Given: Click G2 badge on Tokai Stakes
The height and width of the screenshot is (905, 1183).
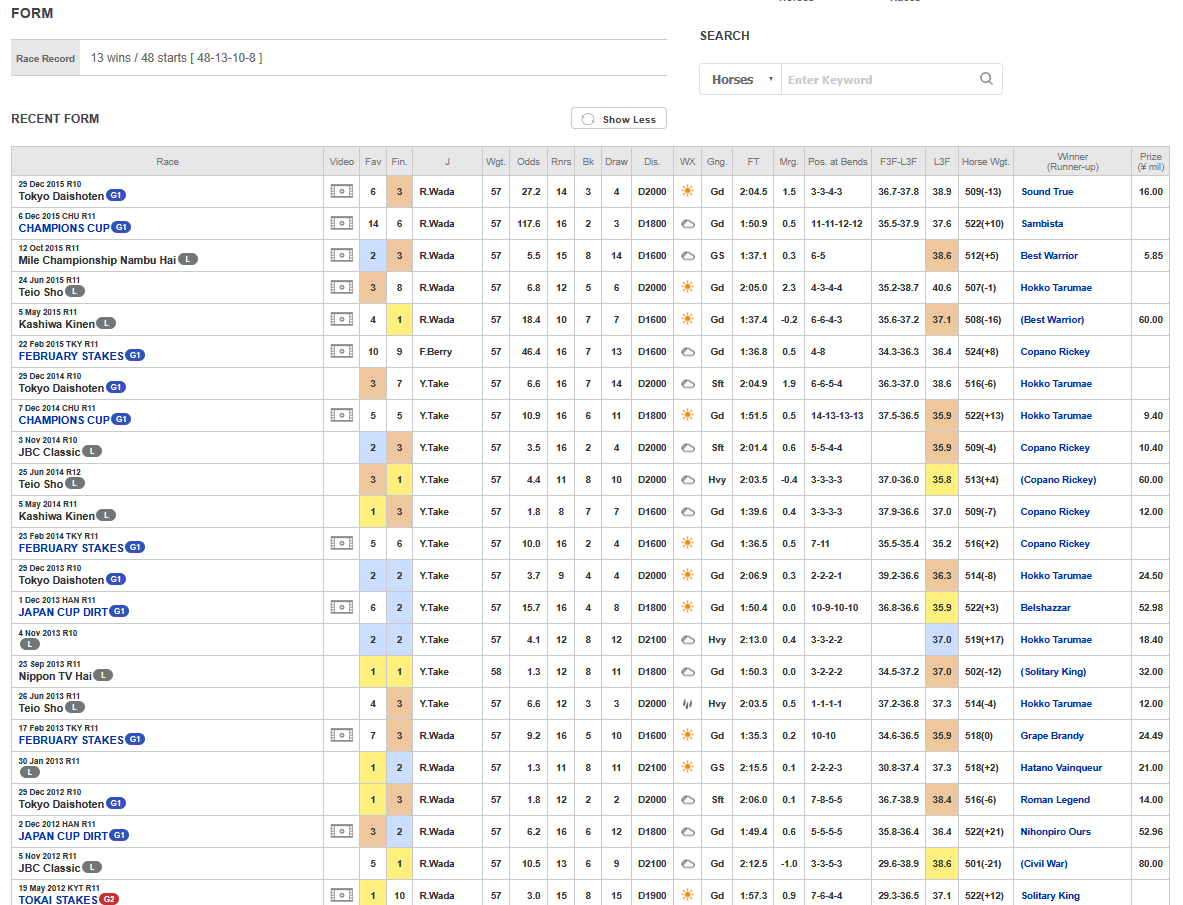Looking at the screenshot, I should (x=109, y=900).
